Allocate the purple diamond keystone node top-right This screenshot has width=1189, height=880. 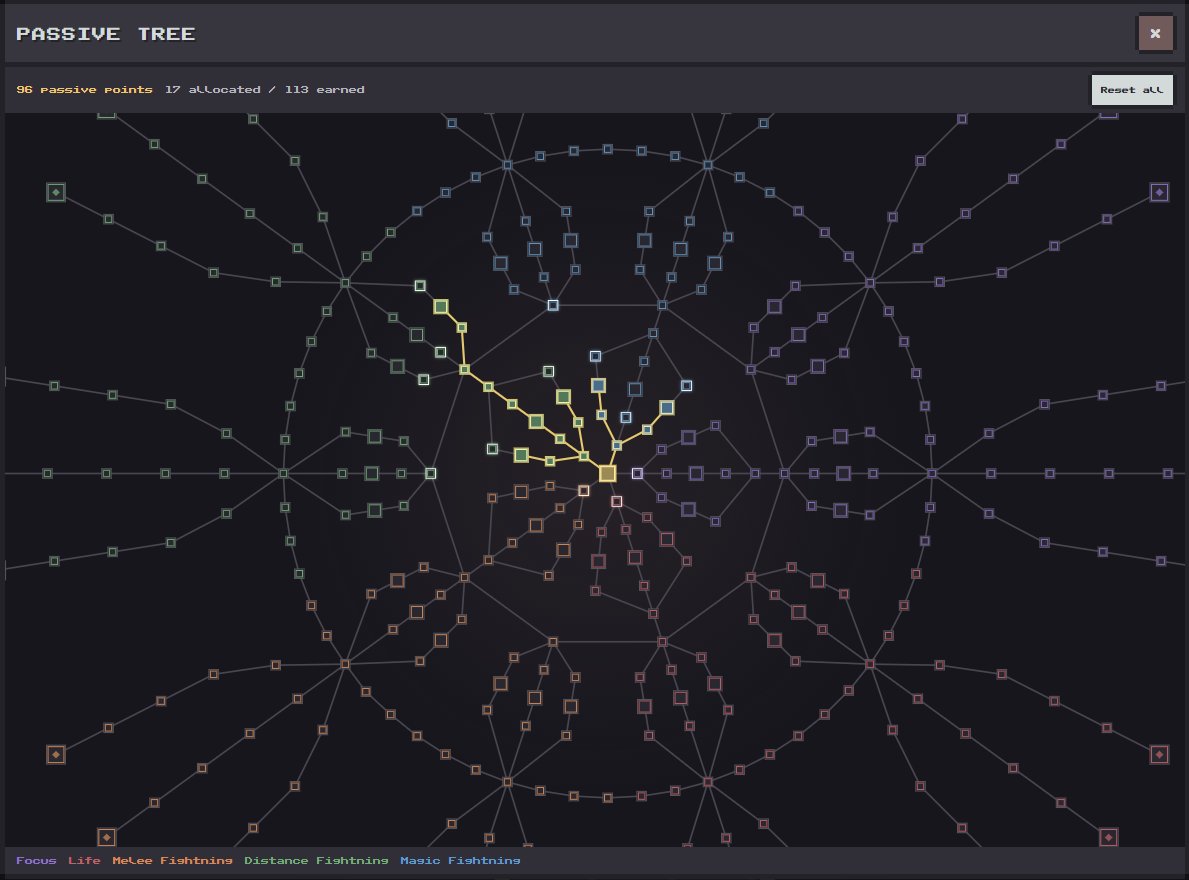1159,193
